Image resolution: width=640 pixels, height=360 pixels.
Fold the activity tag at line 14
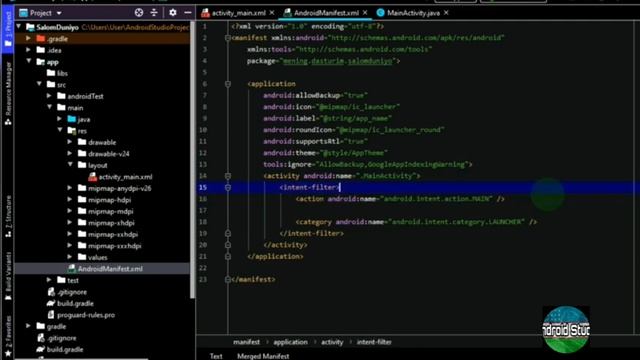(x=228, y=176)
